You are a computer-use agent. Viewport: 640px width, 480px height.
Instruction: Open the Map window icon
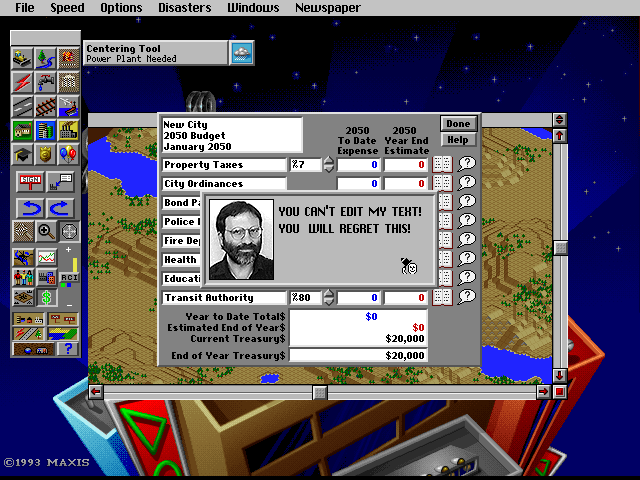(23, 257)
